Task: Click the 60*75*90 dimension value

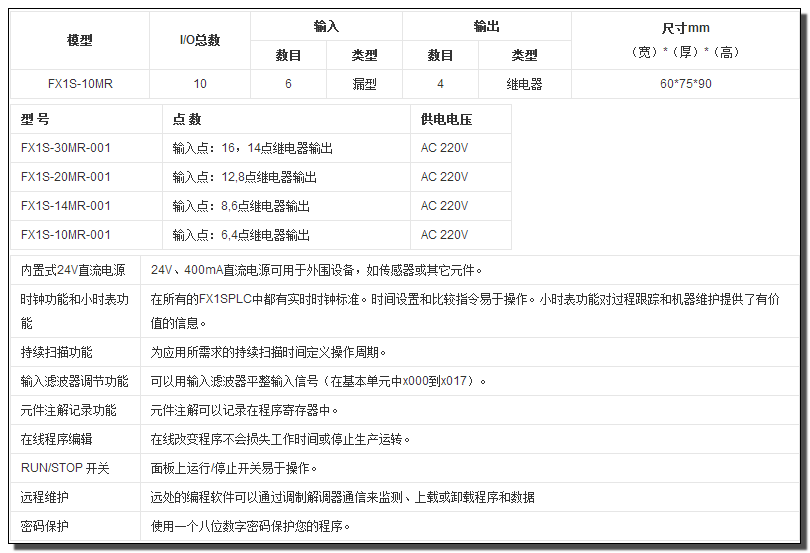Action: [686, 84]
